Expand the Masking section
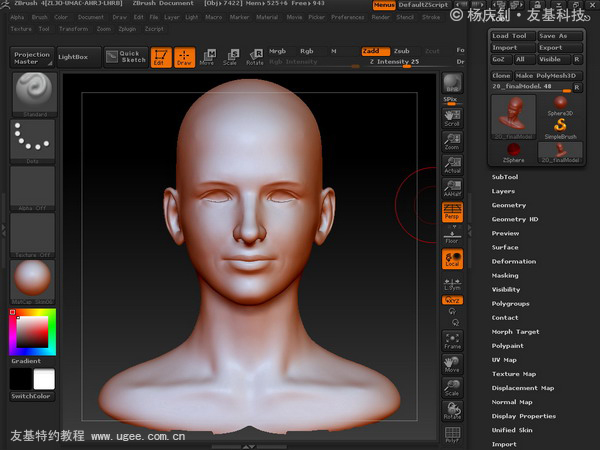This screenshot has height=450, width=600. [505, 276]
